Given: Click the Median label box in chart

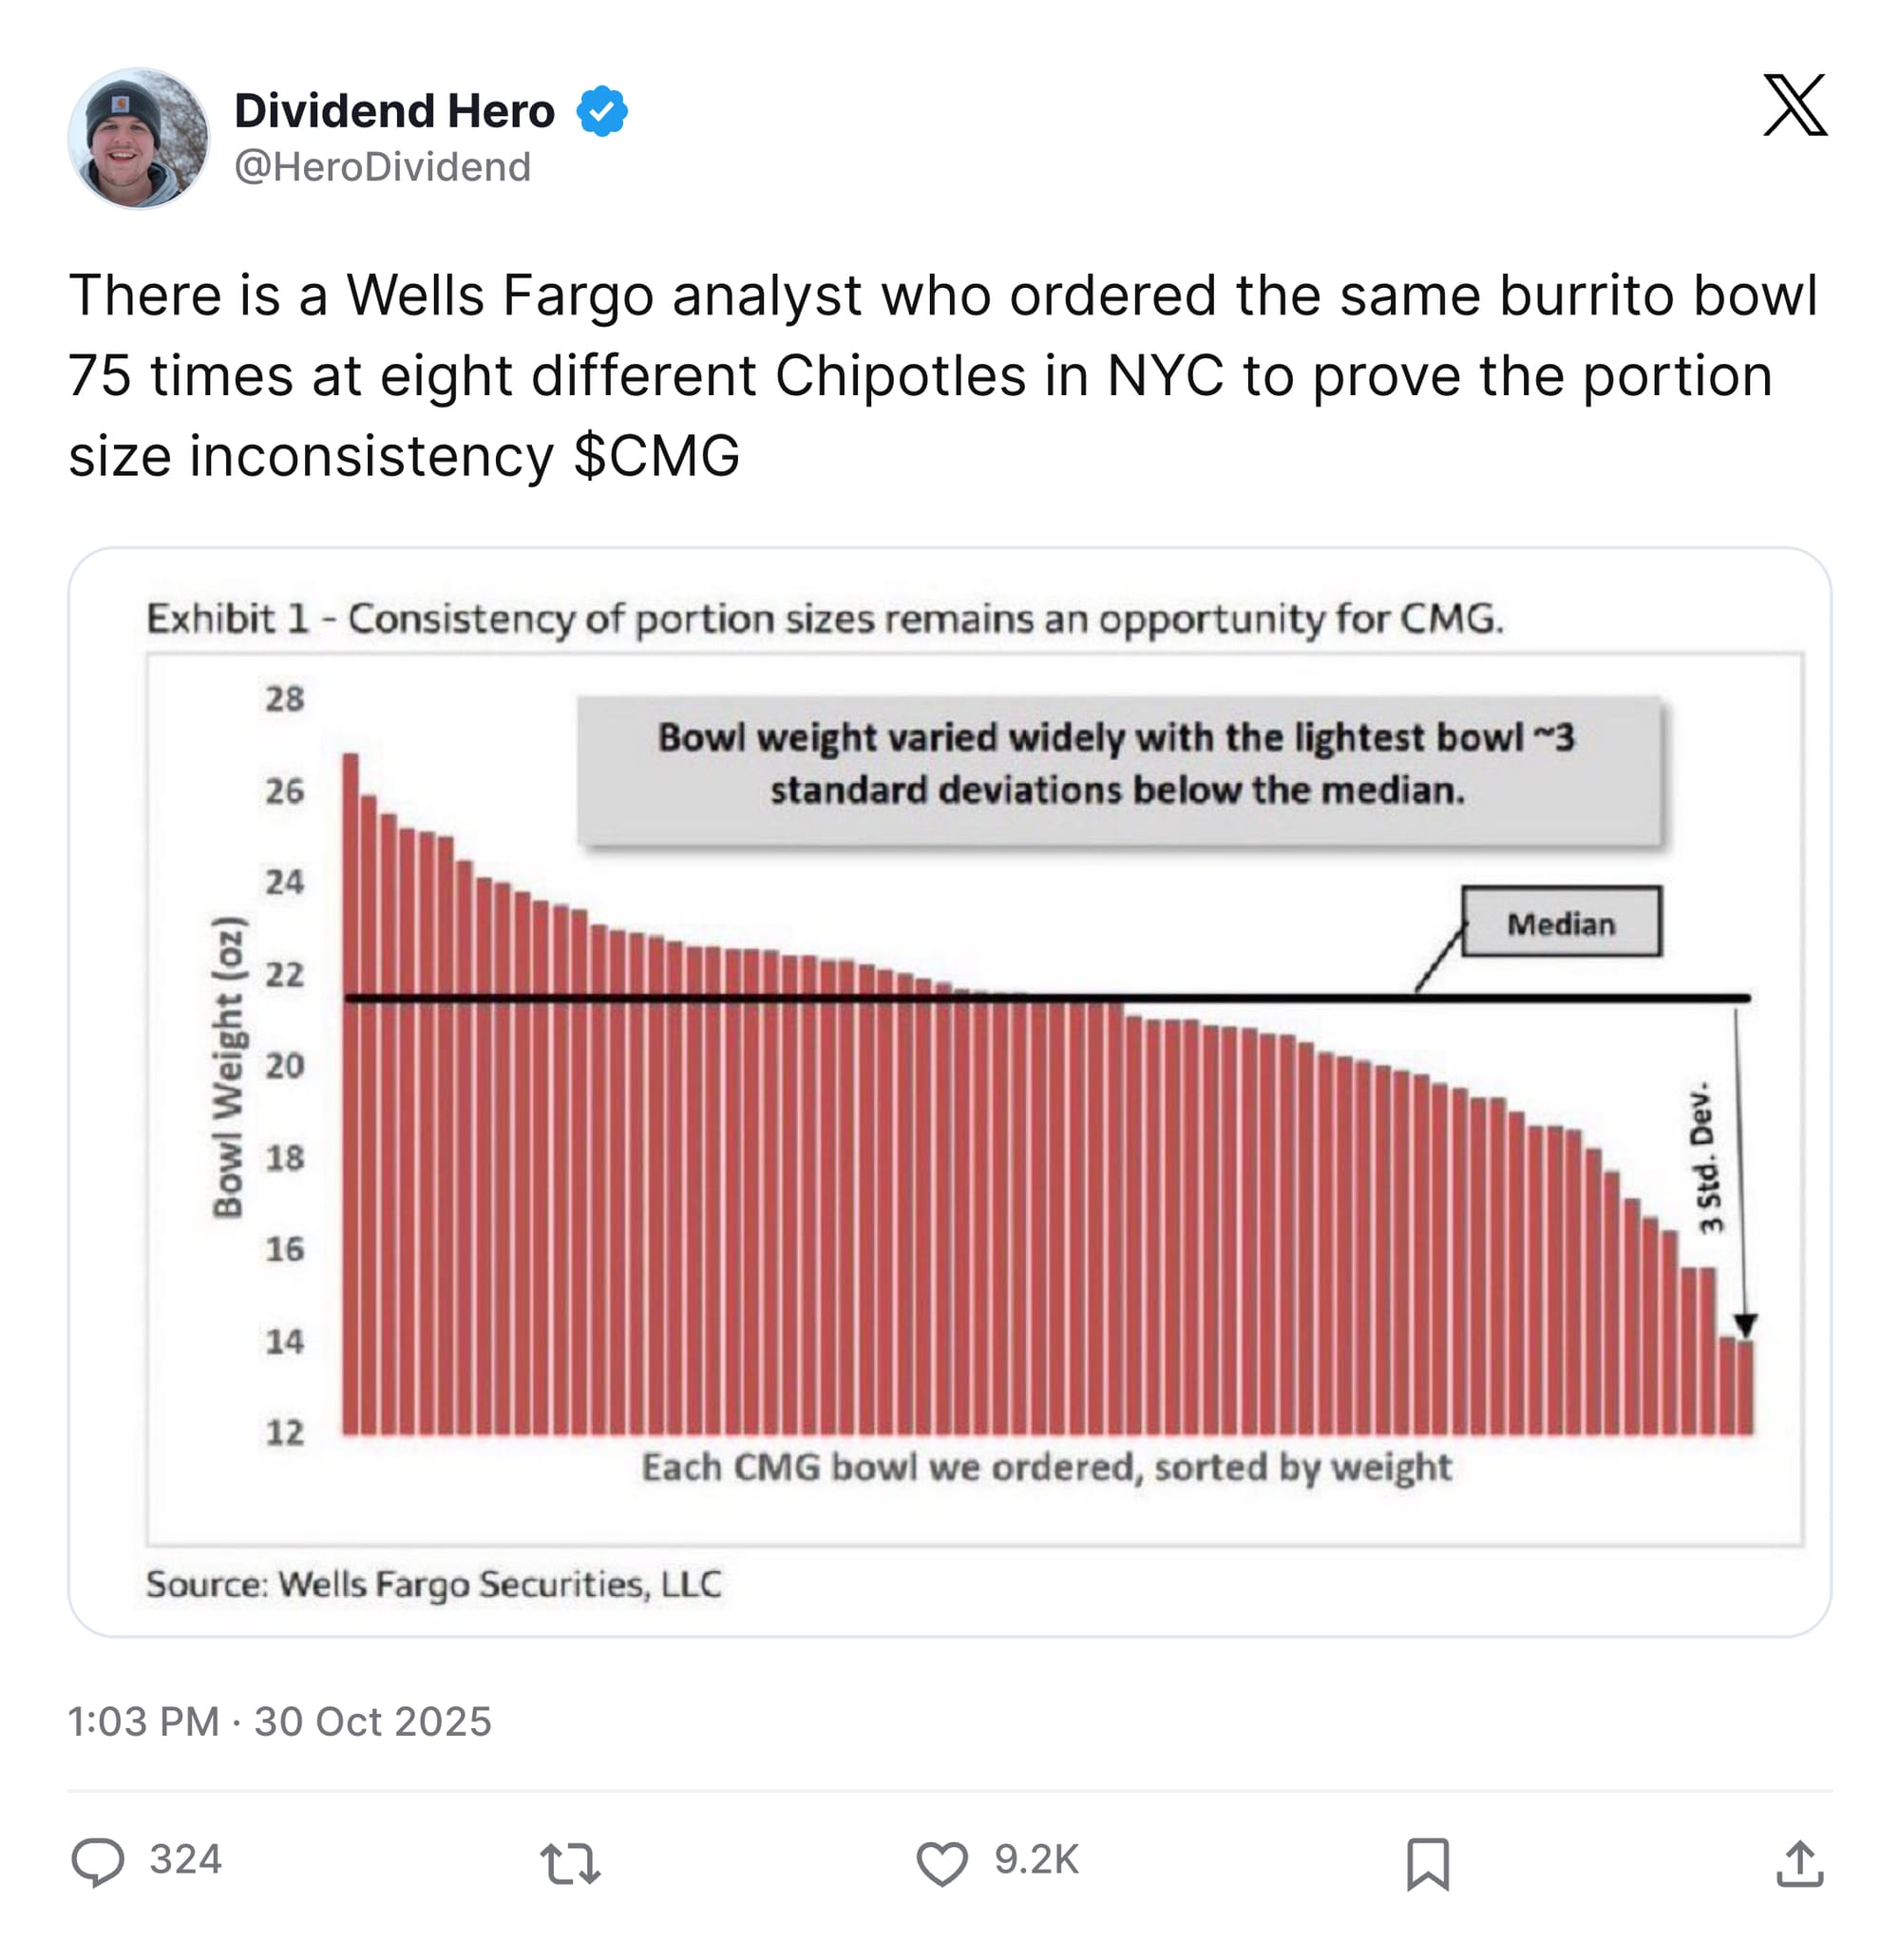Looking at the screenshot, I should 1560,923.
